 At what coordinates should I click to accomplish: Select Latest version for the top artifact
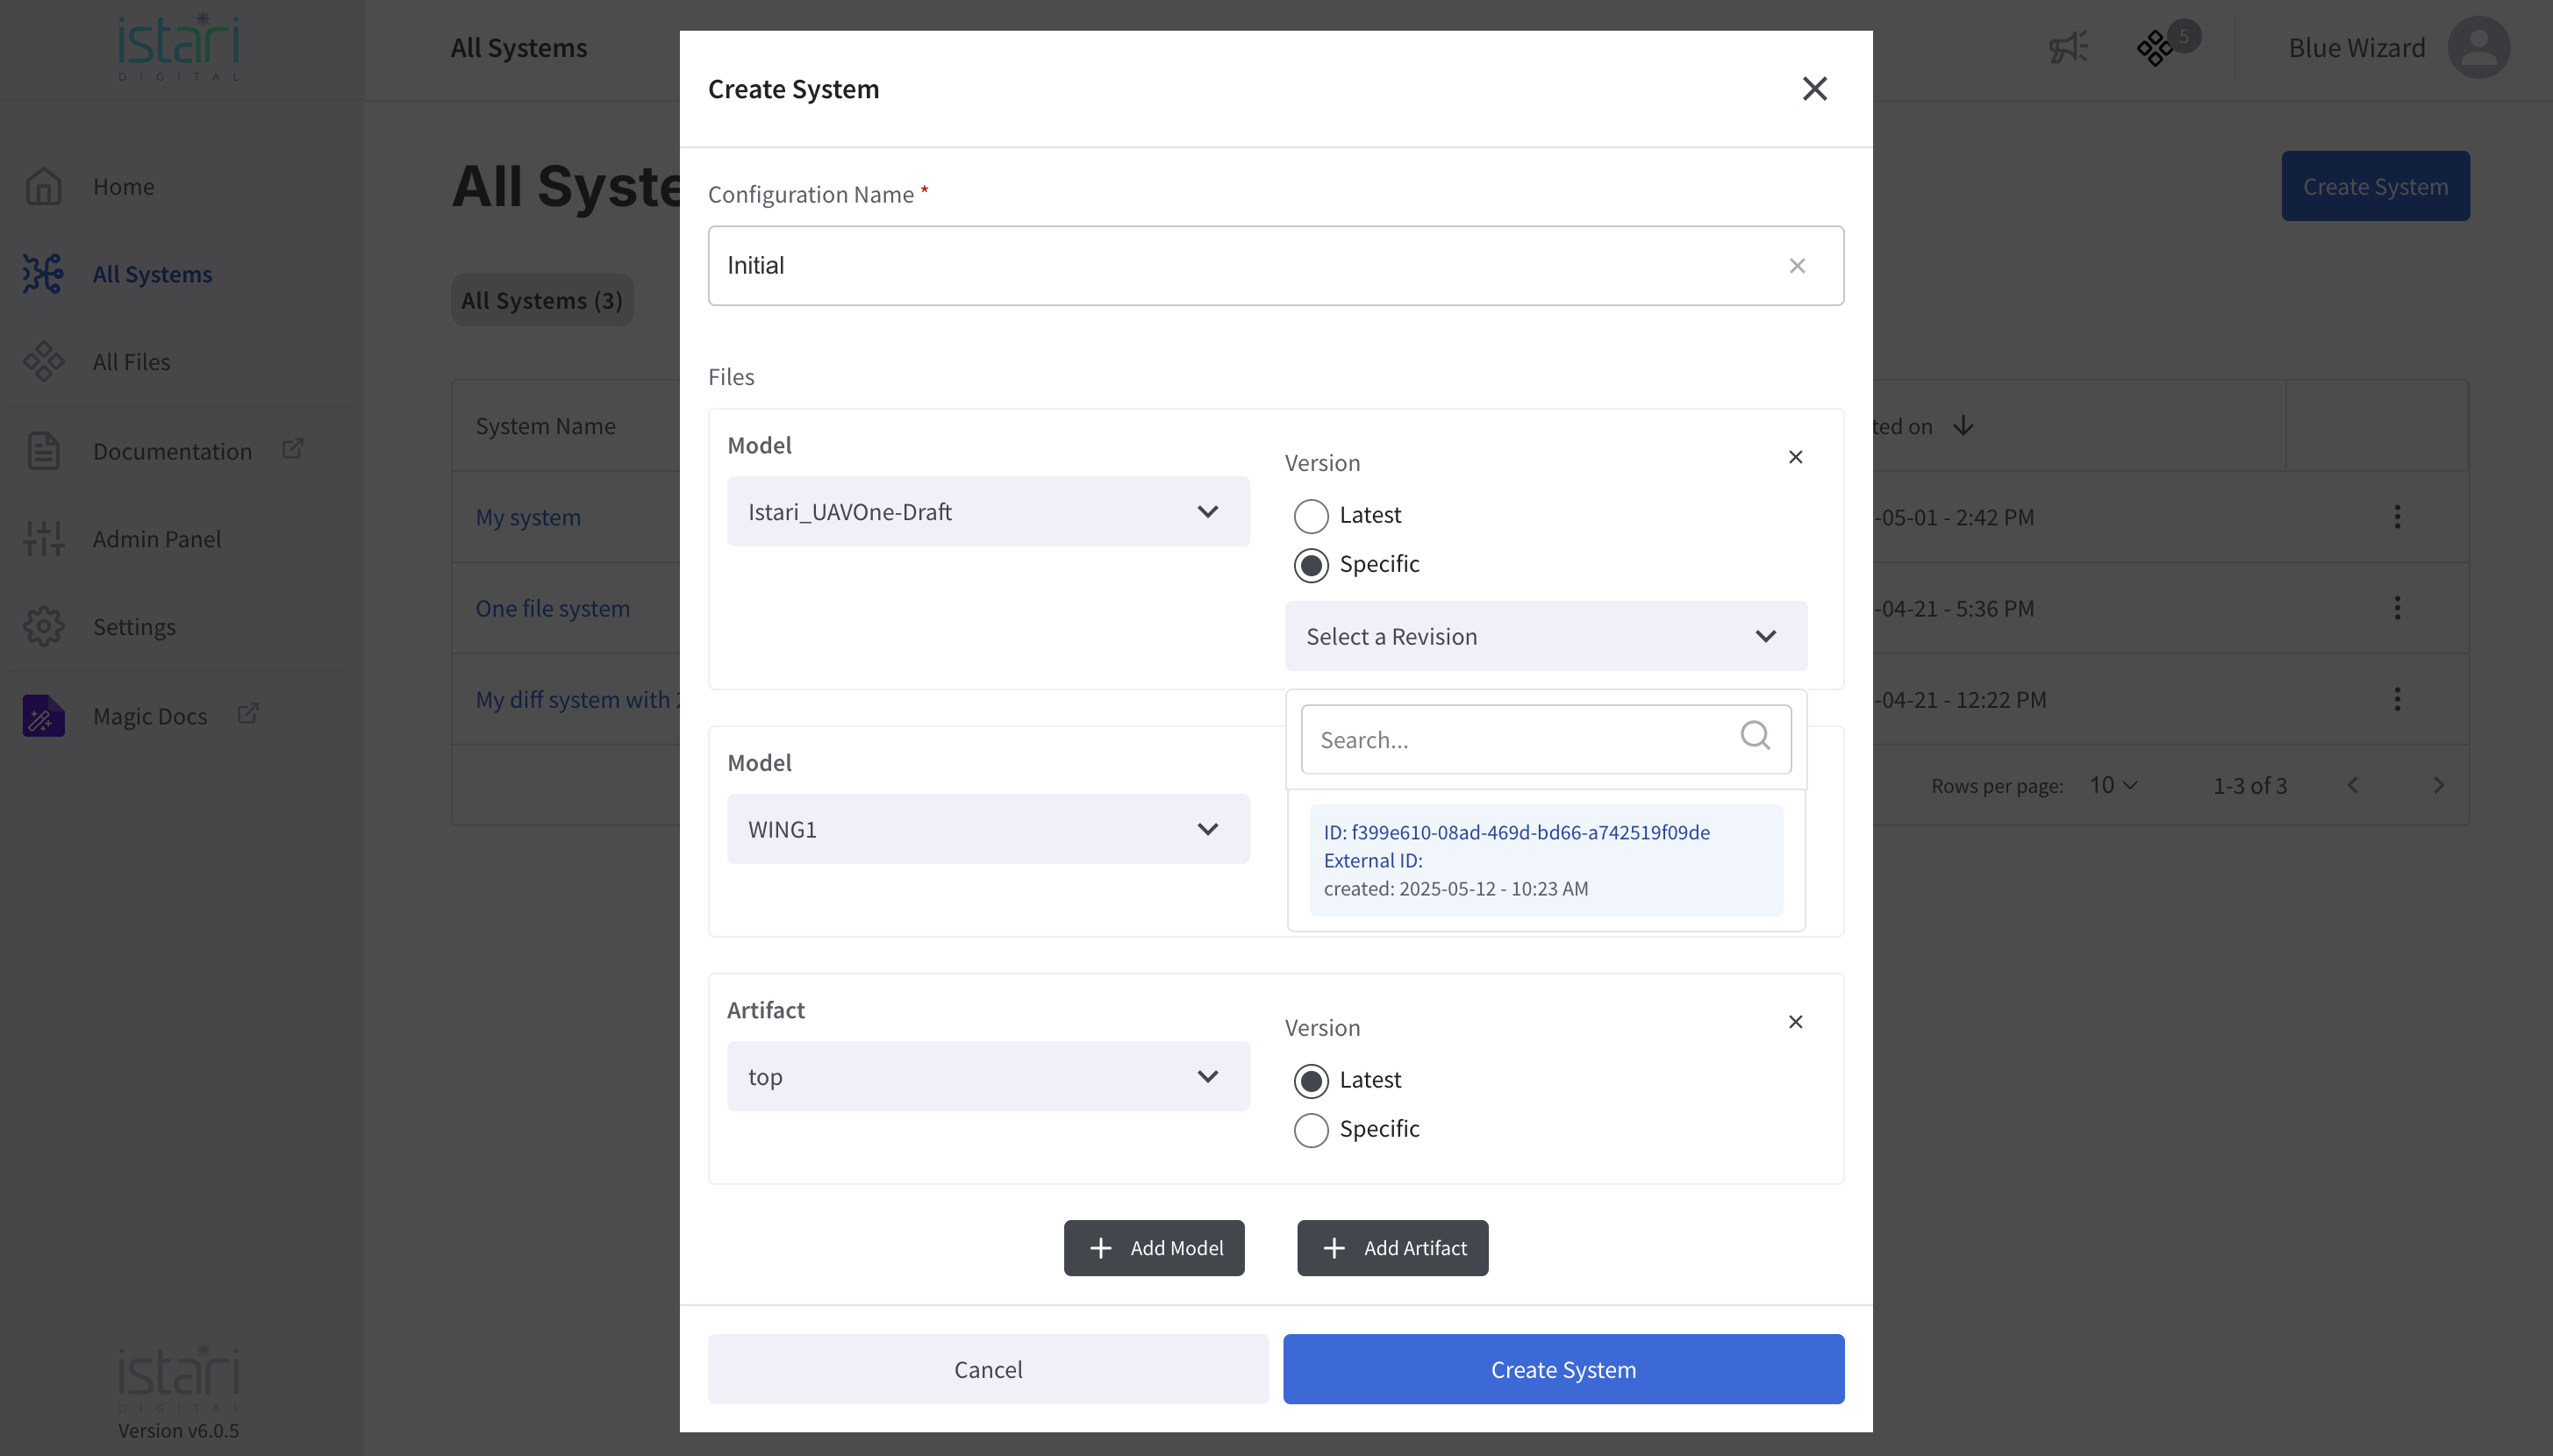(x=1311, y=1080)
